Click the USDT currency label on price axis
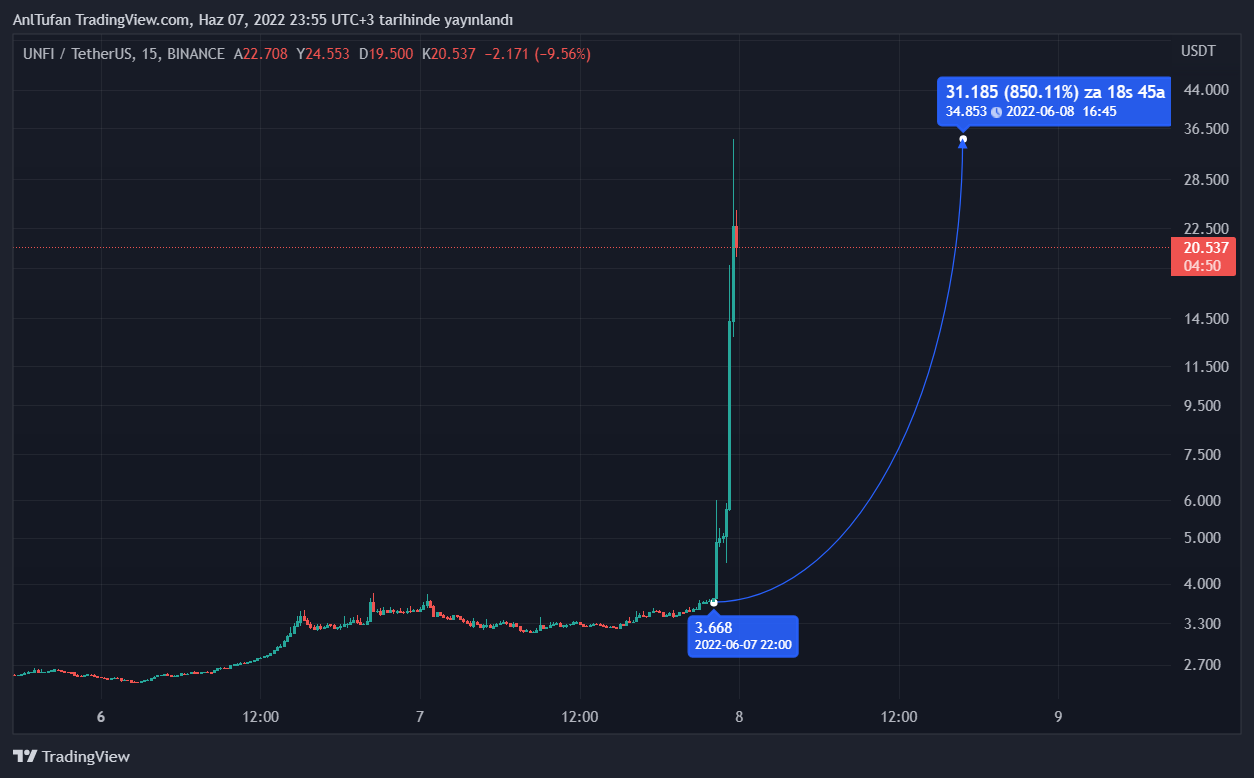 tap(1197, 51)
